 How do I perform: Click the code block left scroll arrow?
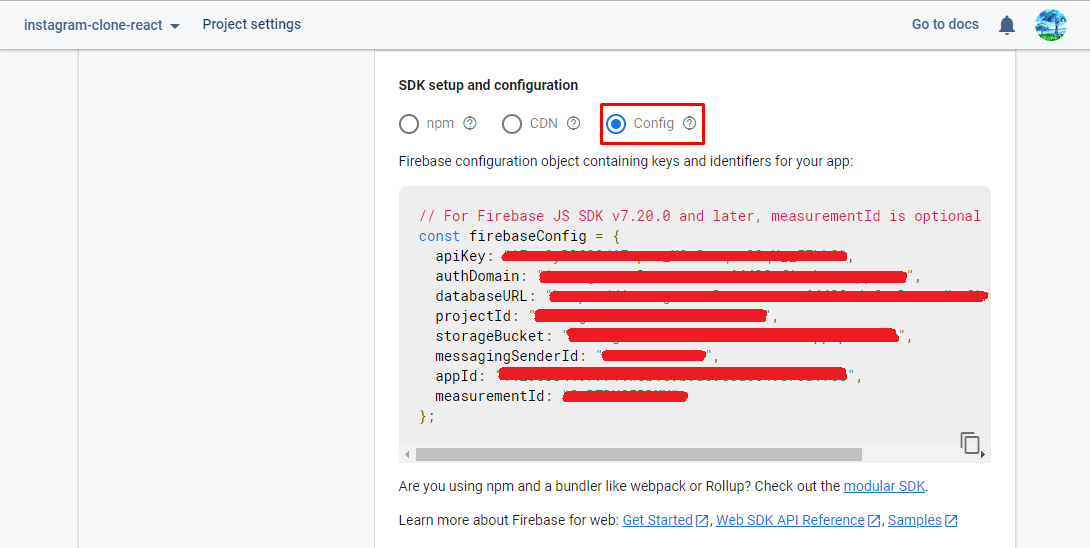click(x=407, y=454)
